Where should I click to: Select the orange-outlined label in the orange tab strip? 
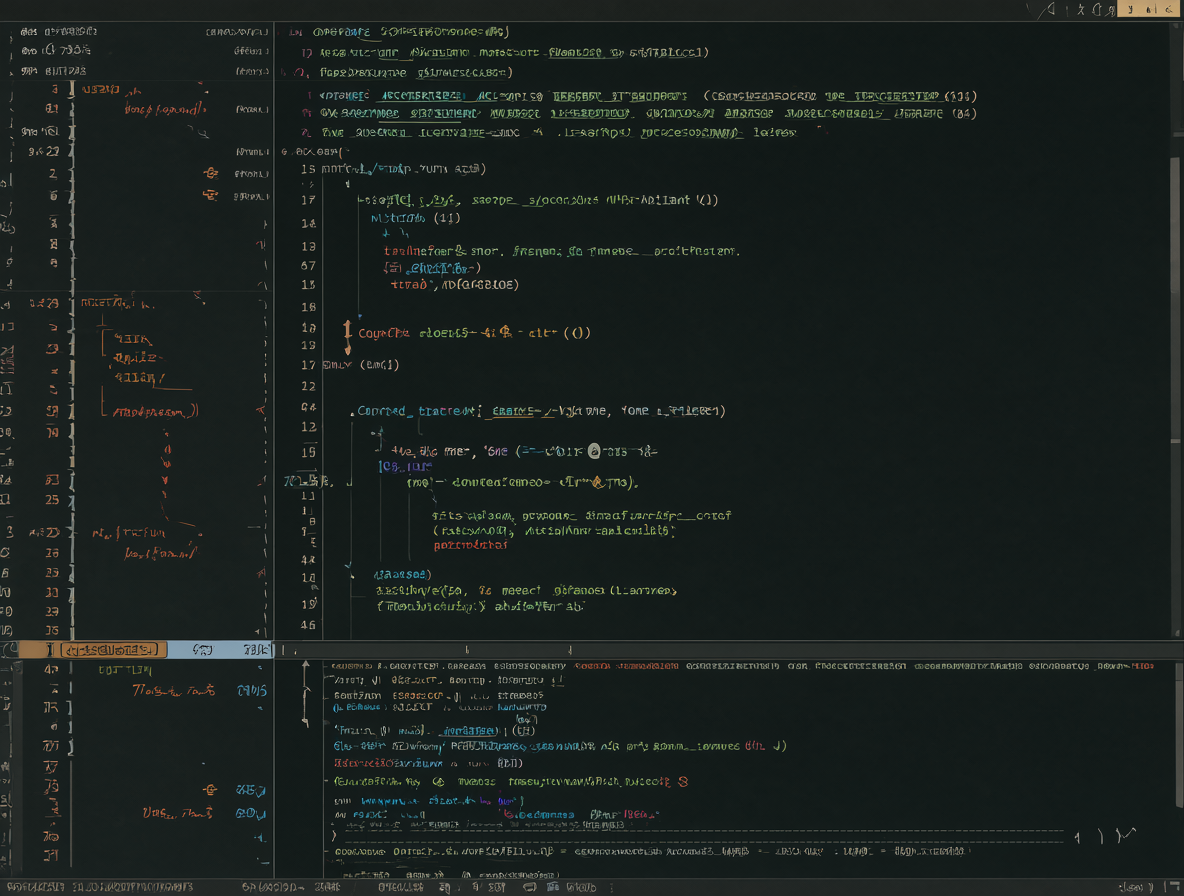click(113, 650)
